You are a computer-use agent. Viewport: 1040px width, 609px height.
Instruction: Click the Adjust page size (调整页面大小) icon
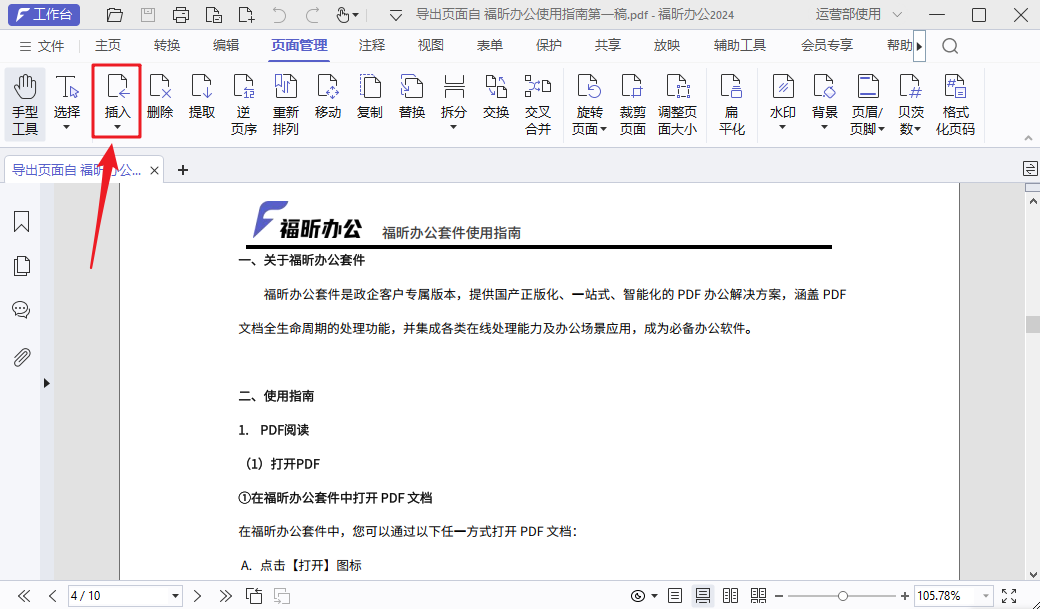click(x=677, y=104)
